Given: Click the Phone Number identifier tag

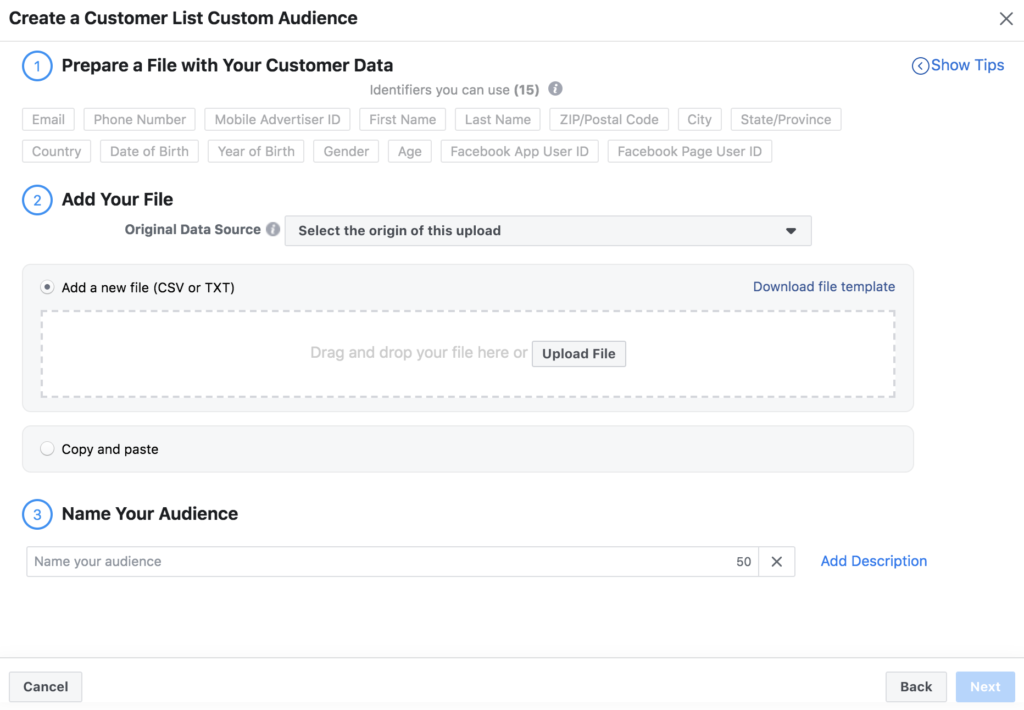Looking at the screenshot, I should click(140, 120).
